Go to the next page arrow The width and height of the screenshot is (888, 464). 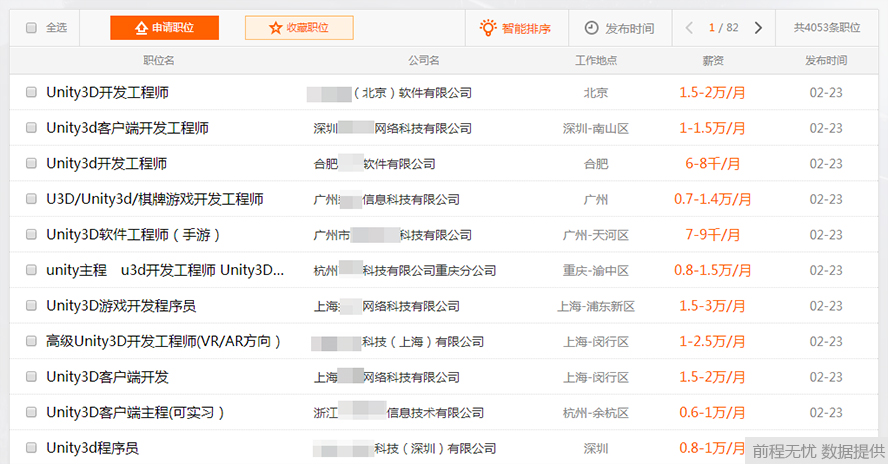[x=758, y=28]
